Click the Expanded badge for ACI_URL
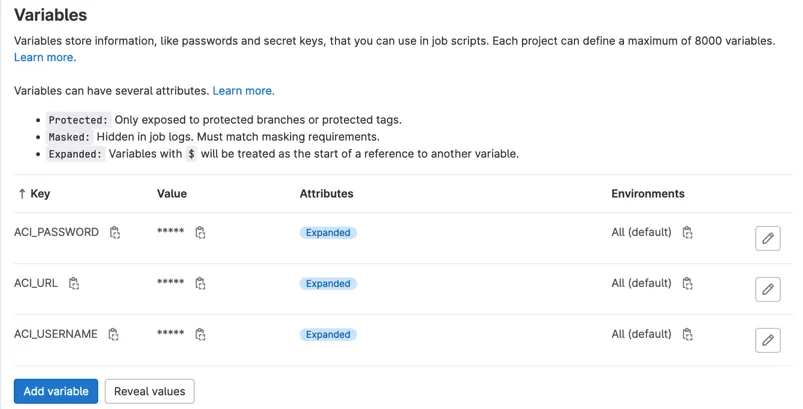 [328, 284]
